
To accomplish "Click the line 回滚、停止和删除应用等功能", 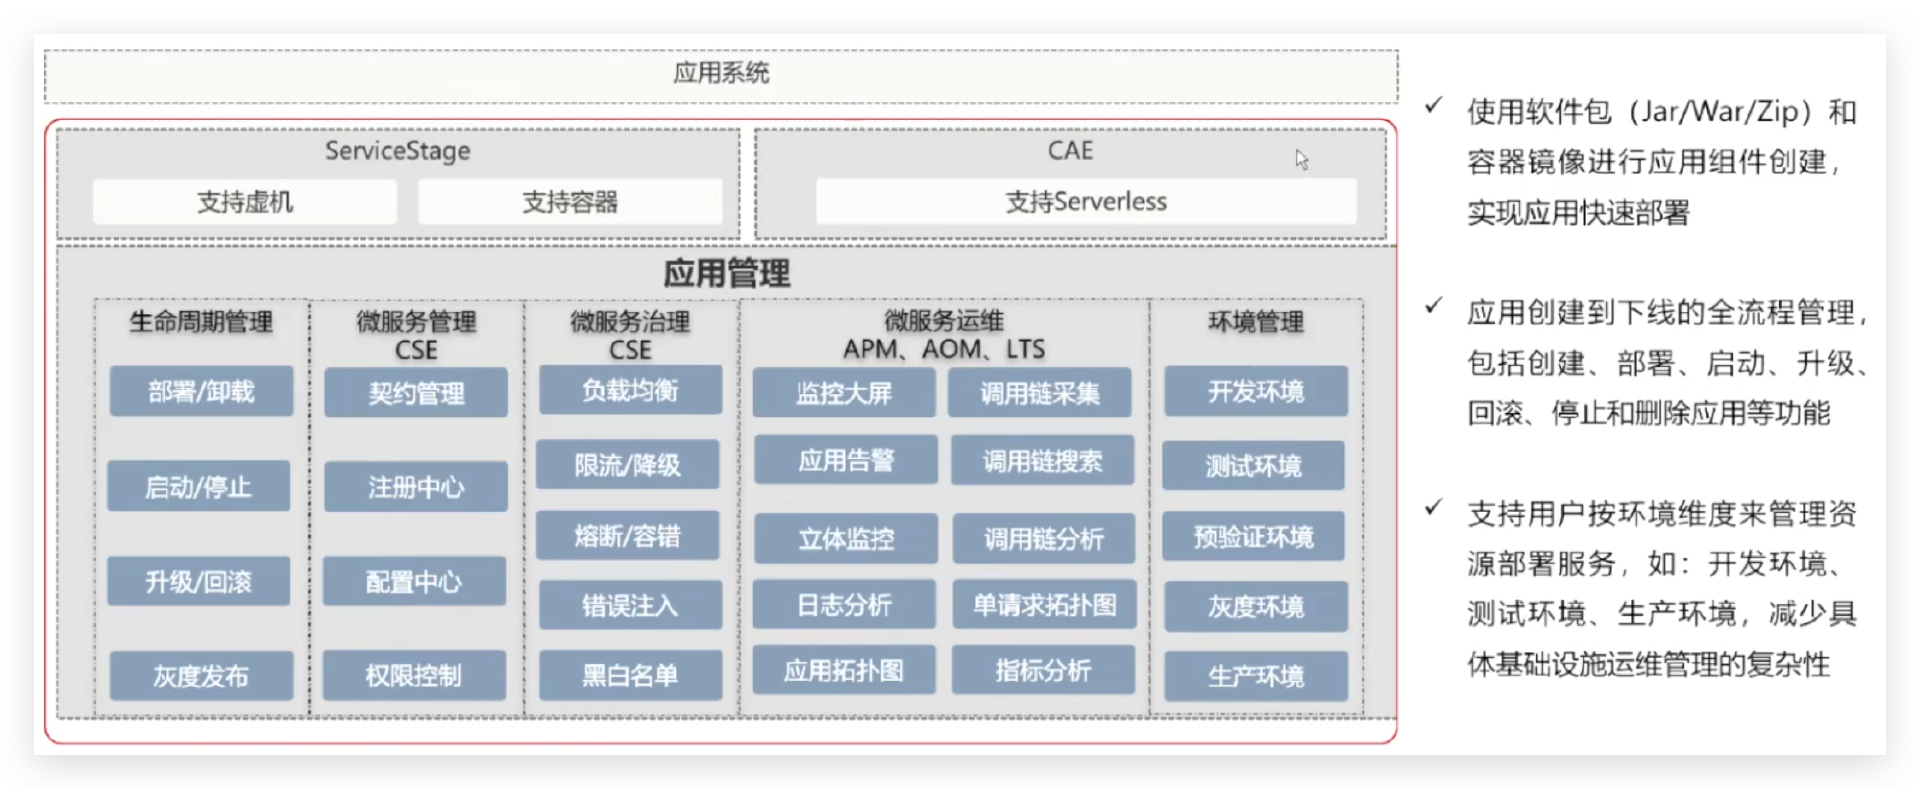I will [x=1648, y=413].
